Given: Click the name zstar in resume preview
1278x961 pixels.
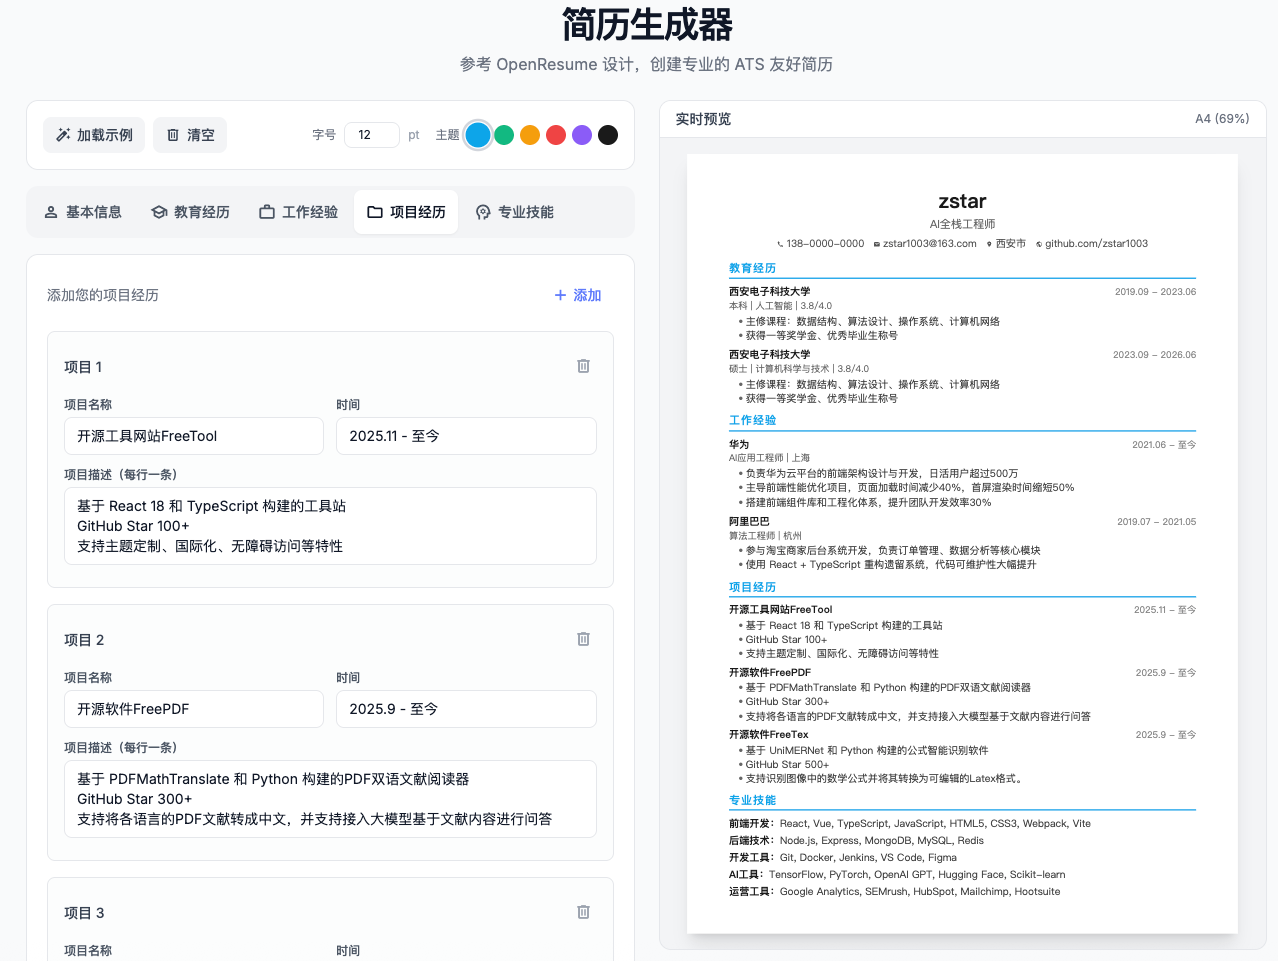Looking at the screenshot, I should [x=962, y=201].
